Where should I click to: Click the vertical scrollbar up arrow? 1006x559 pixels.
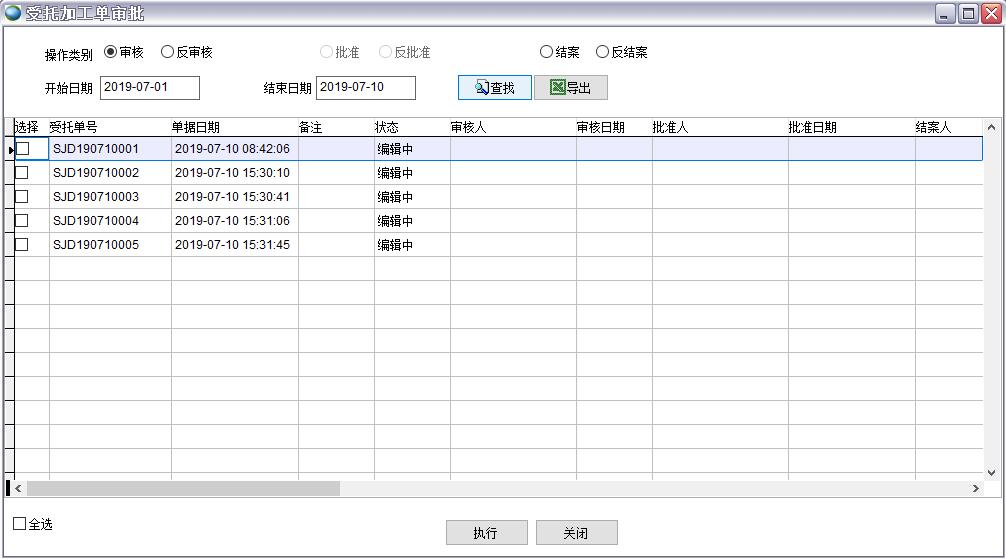992,128
